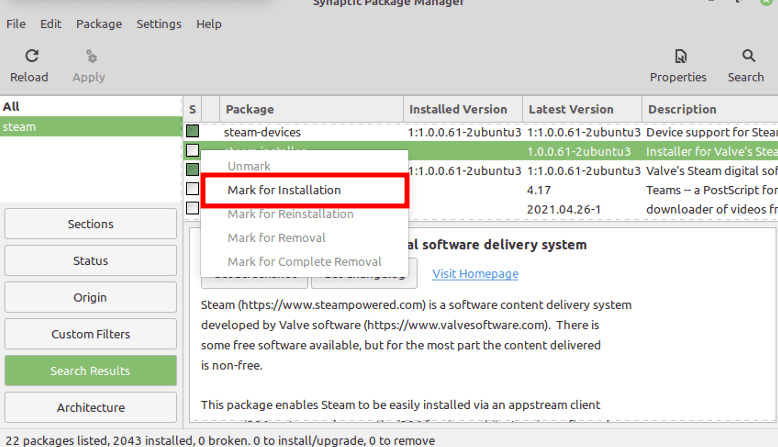The height and width of the screenshot is (447, 778).
Task: Click the Teams -- a PostScript description cell
Action: 712,190
